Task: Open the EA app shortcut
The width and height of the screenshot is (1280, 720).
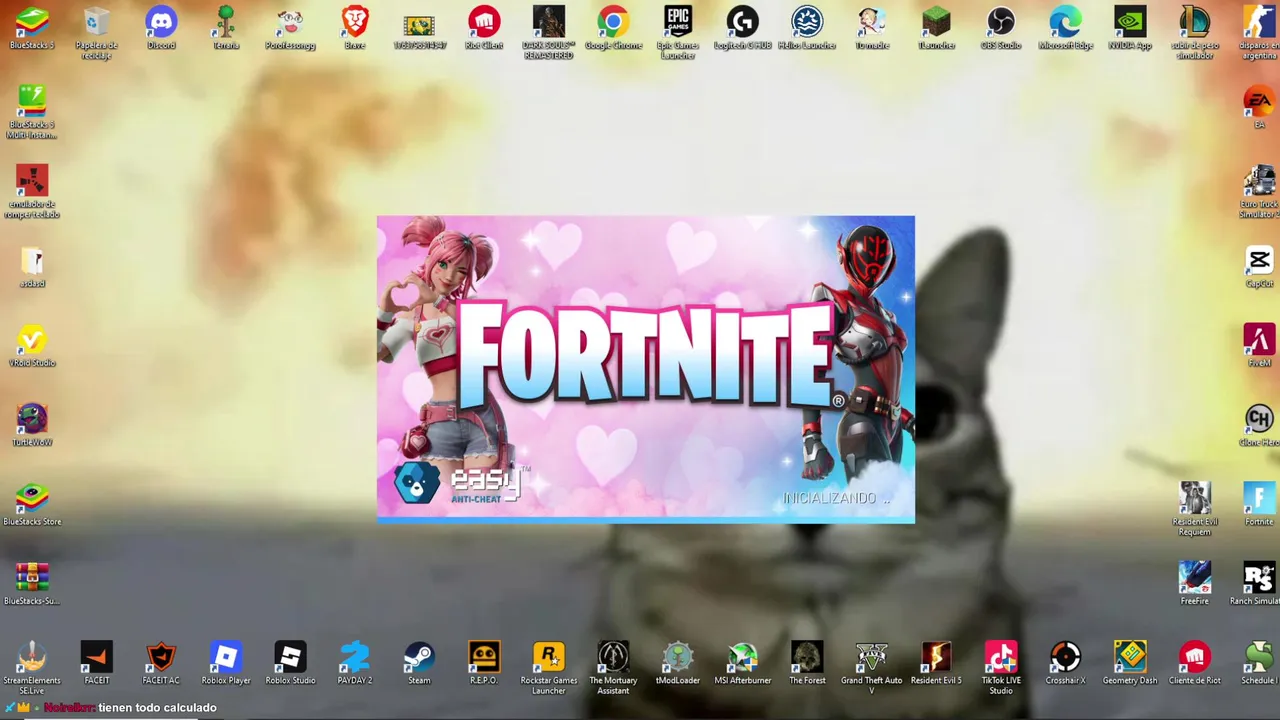Action: pyautogui.click(x=1259, y=107)
